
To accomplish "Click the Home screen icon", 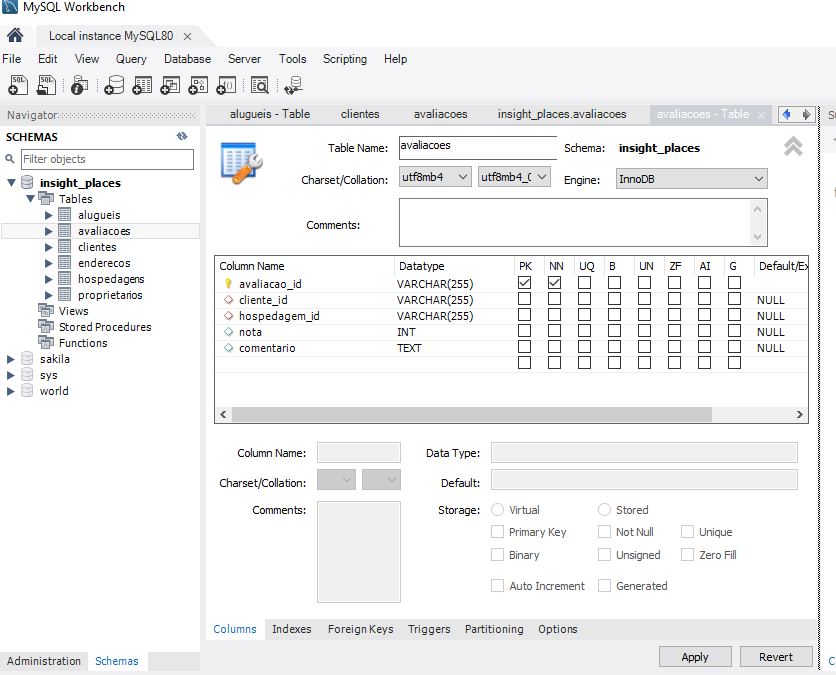I will coord(15,36).
